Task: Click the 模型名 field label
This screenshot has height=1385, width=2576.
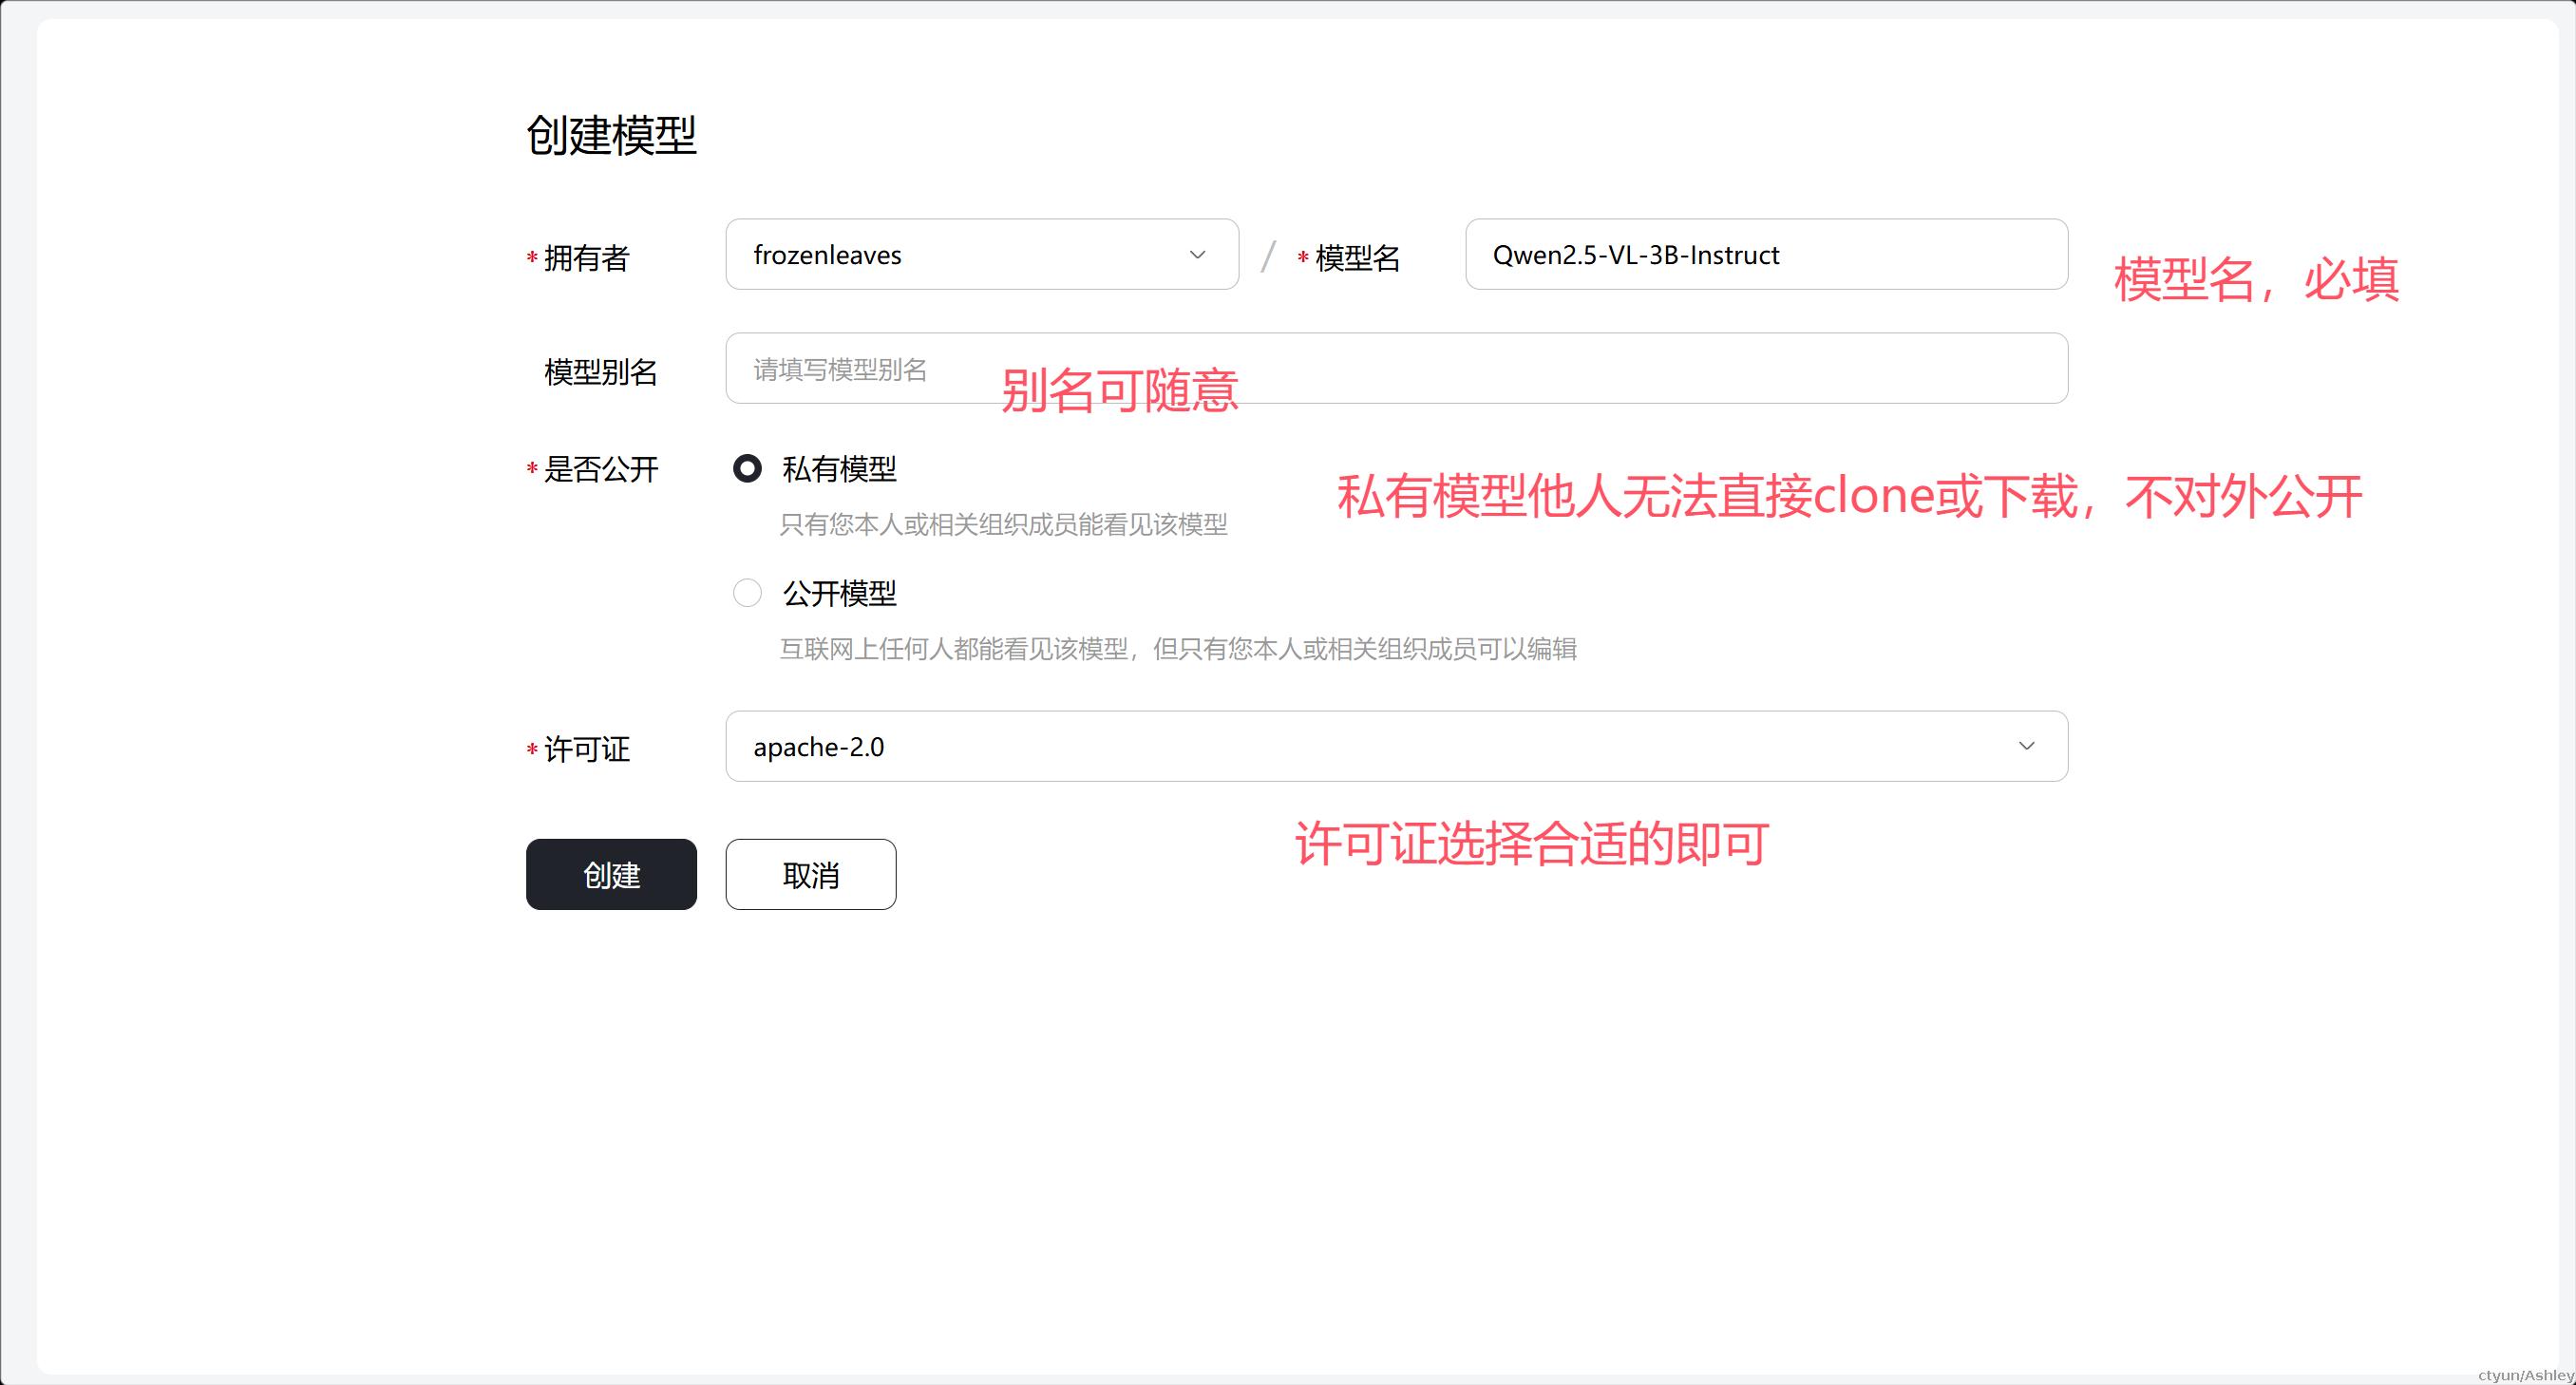Action: point(1357,258)
